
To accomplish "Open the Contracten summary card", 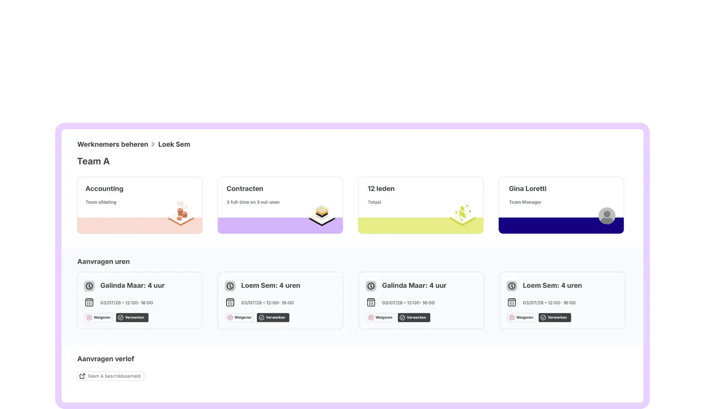I will 280,205.
